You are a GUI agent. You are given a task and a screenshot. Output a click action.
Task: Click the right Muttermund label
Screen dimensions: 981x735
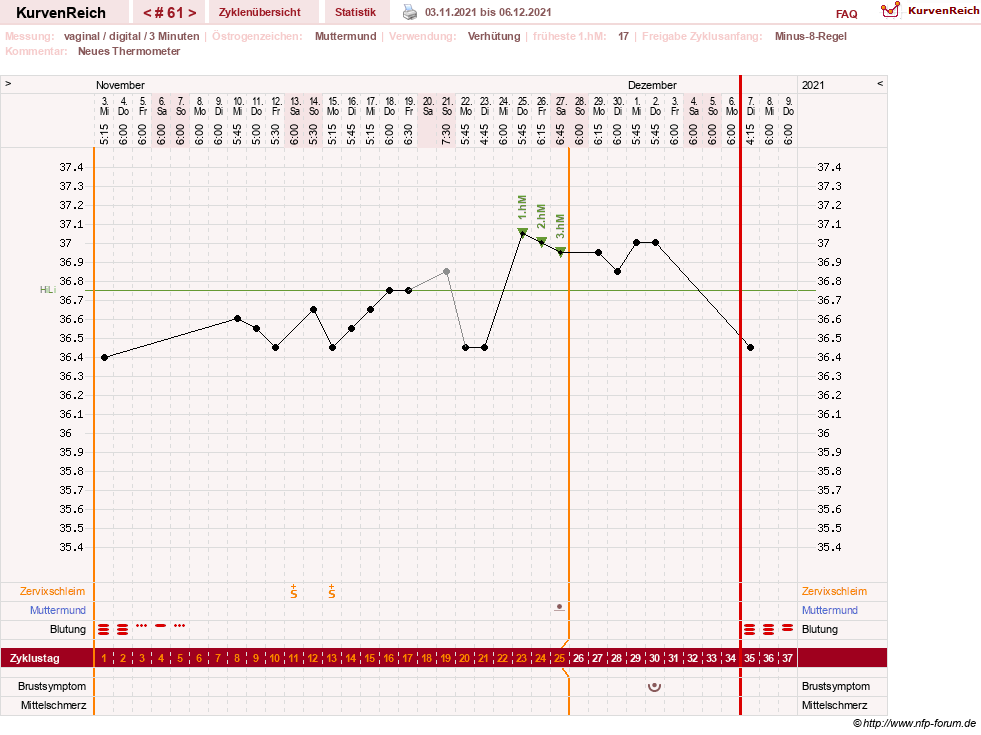point(830,610)
